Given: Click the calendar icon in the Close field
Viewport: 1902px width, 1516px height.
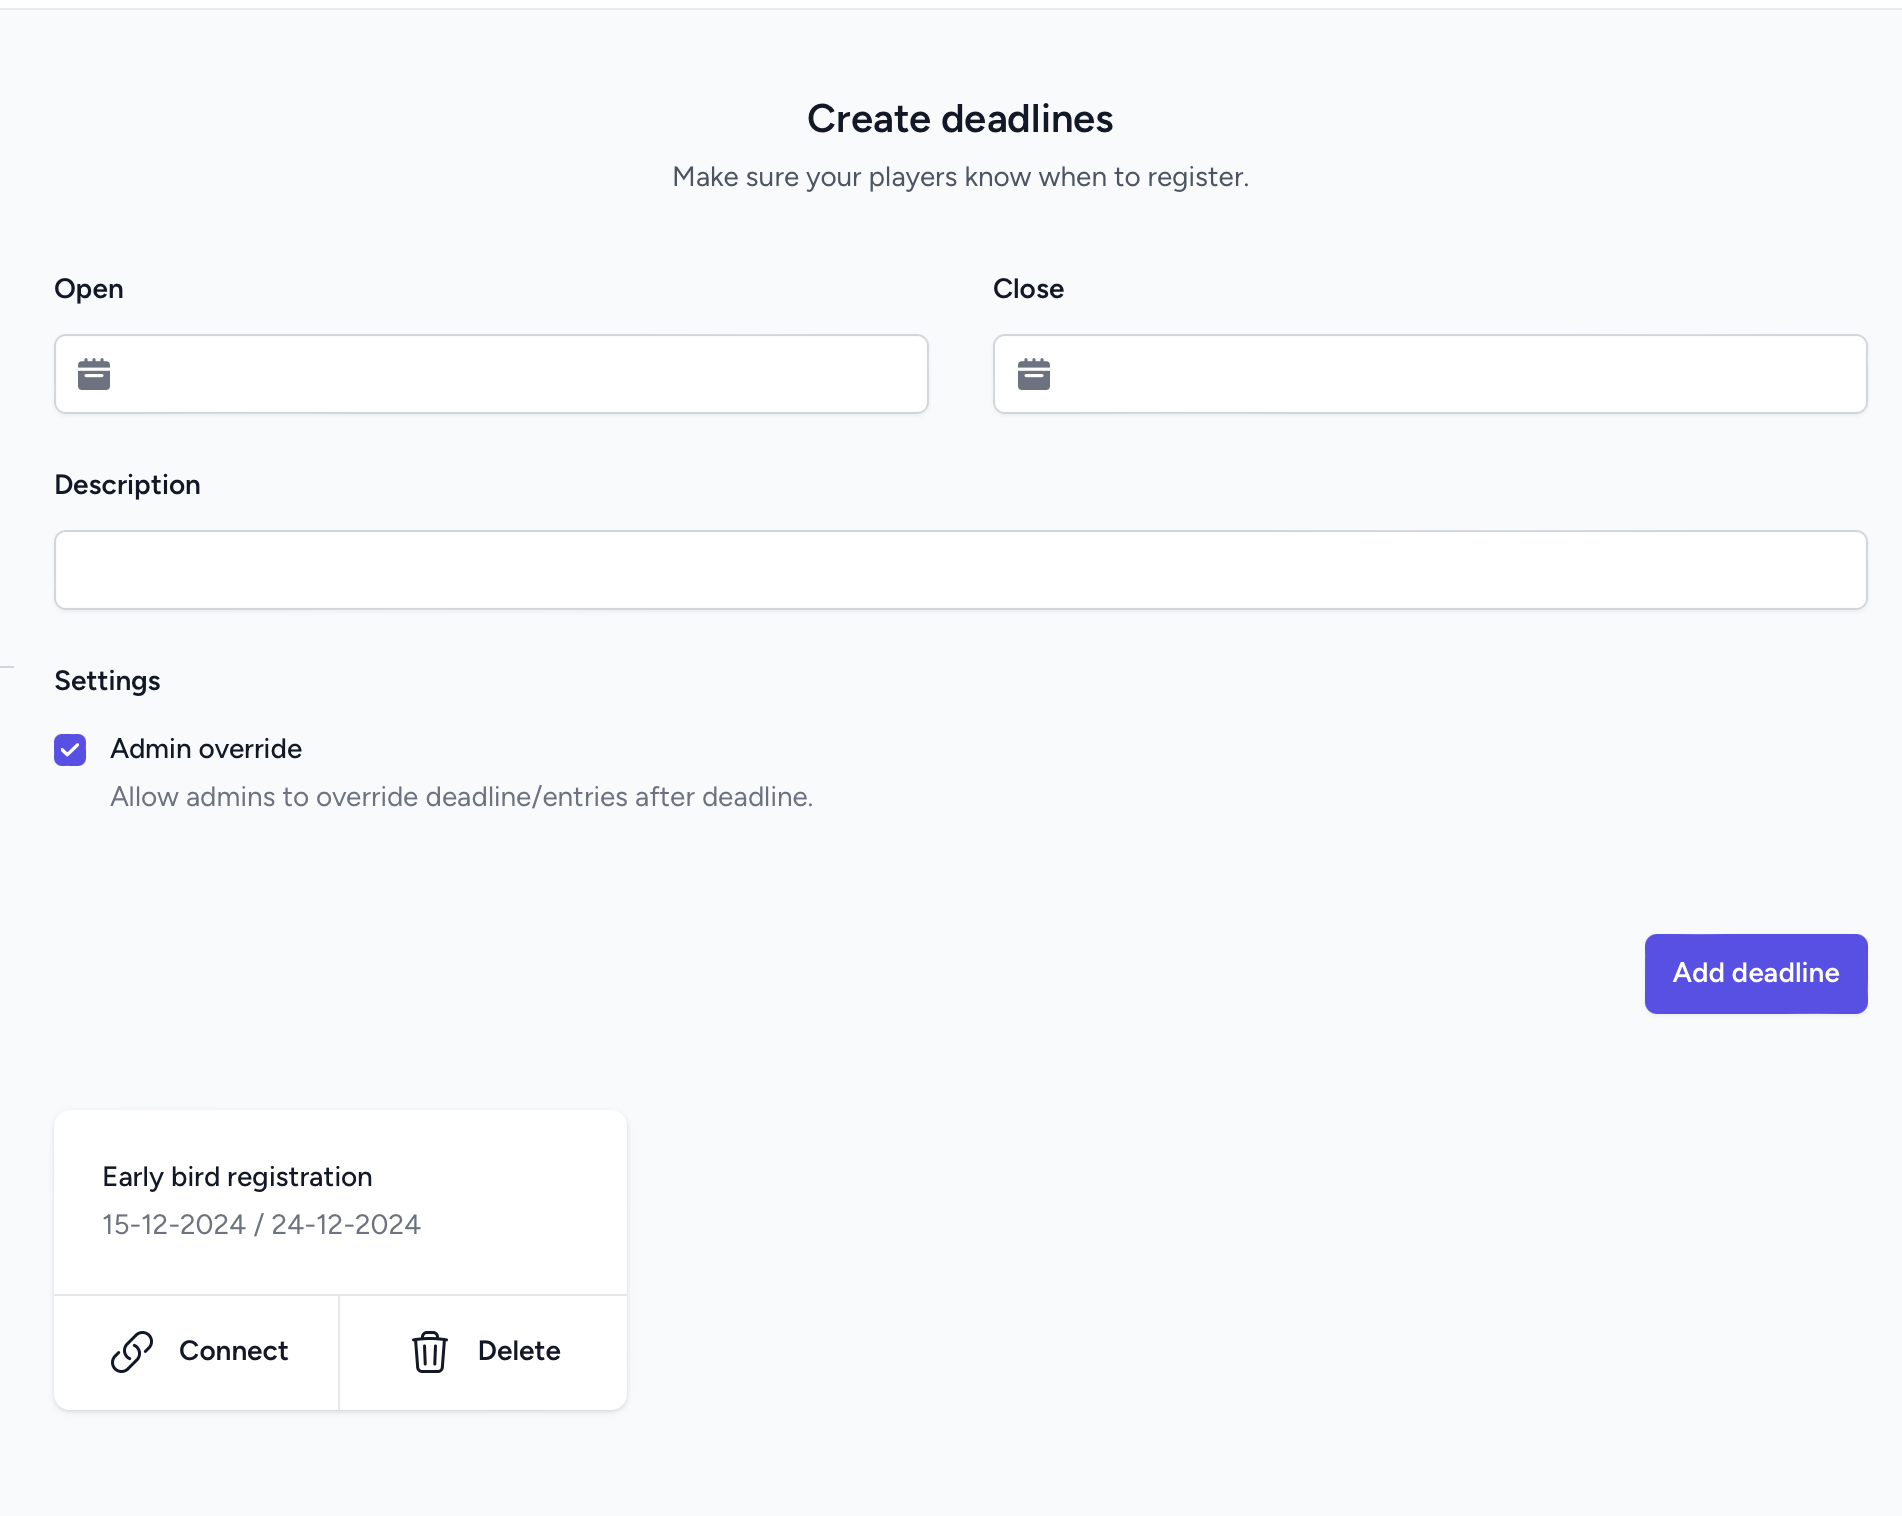Looking at the screenshot, I should [x=1033, y=374].
